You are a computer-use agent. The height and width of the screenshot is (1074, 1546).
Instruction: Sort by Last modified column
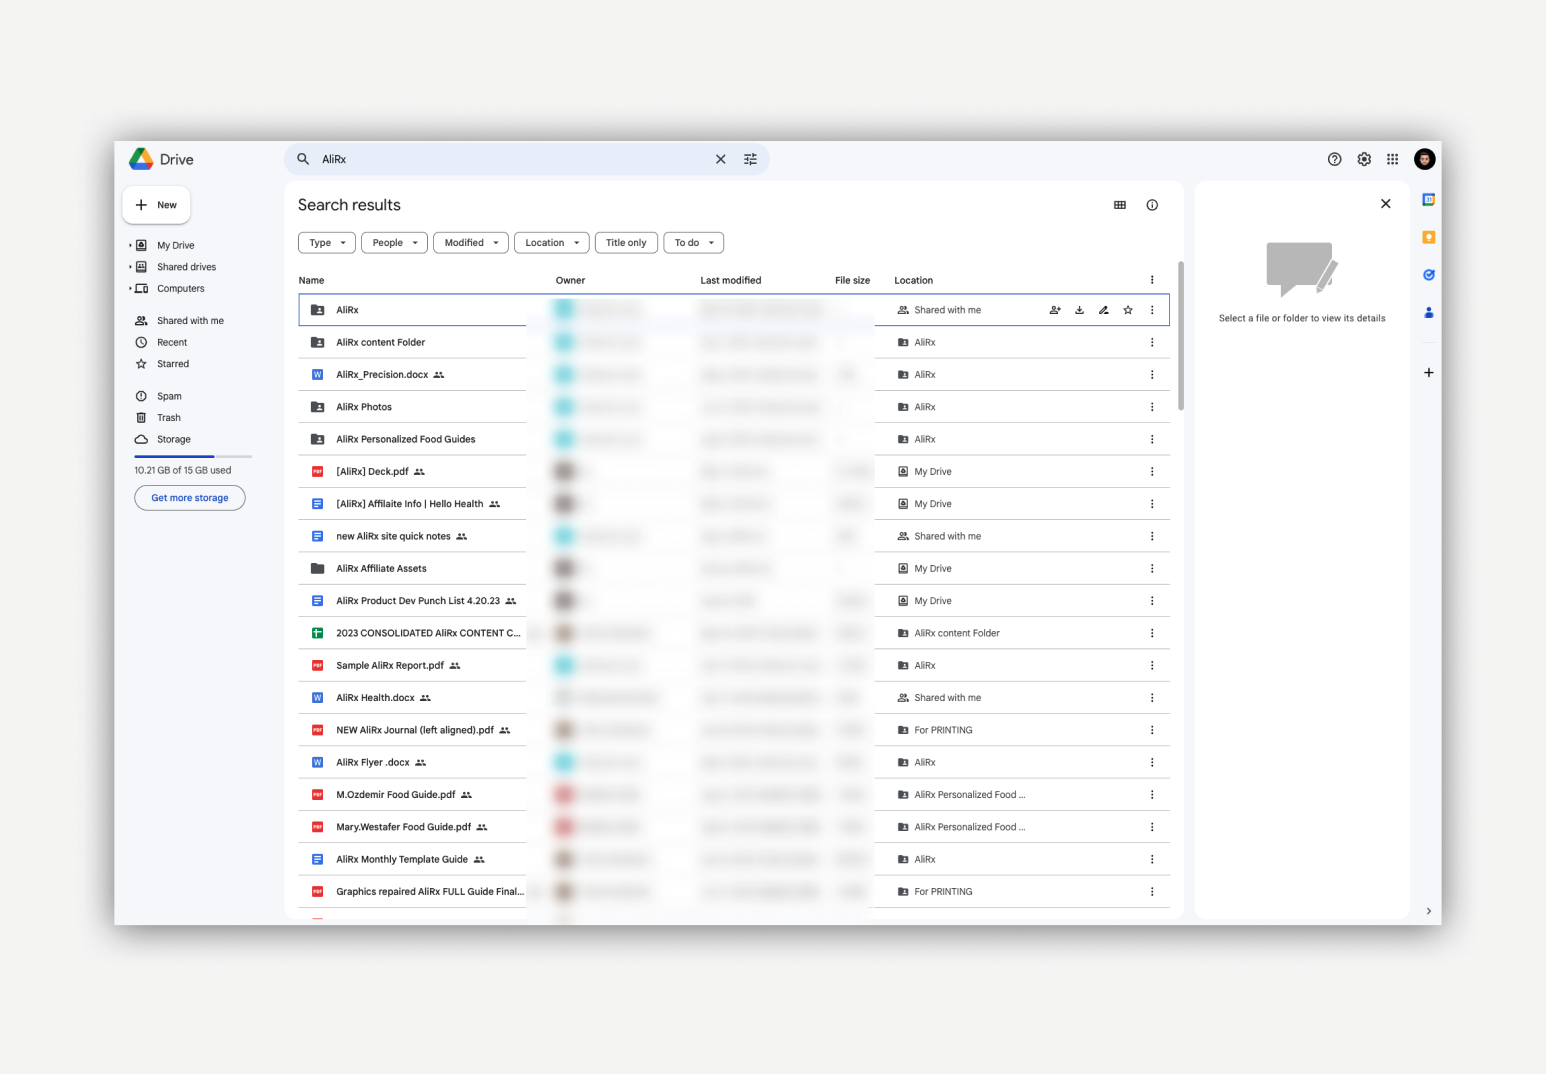[x=730, y=280]
